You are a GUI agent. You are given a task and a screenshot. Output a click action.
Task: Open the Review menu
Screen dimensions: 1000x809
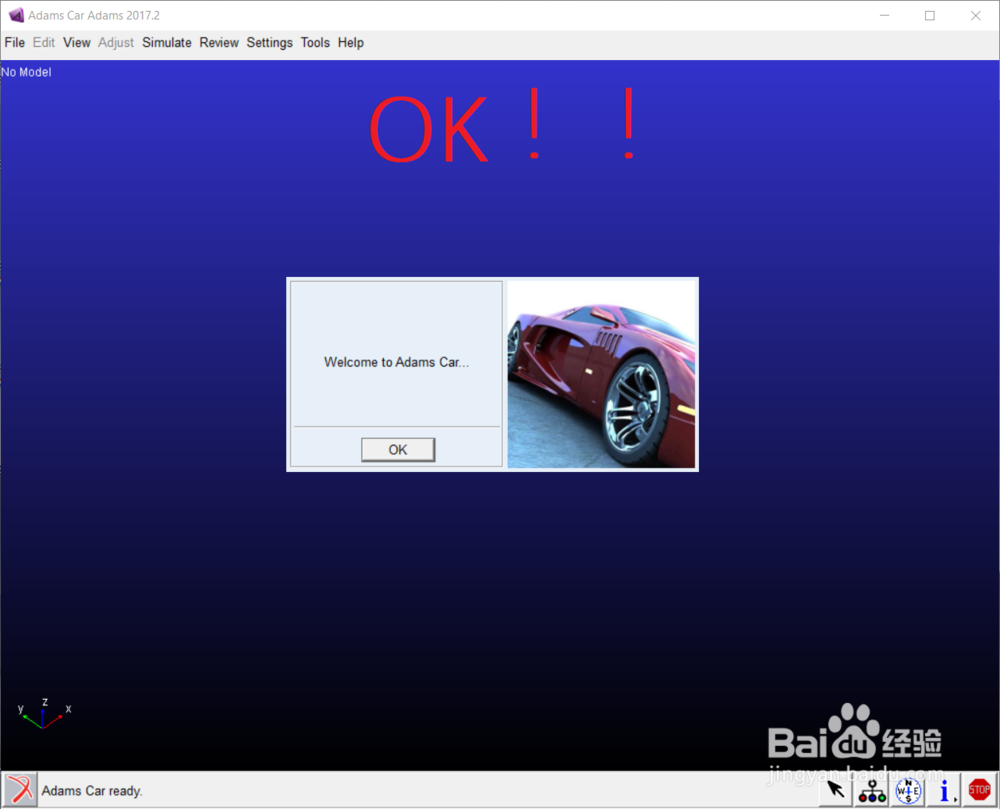219,43
